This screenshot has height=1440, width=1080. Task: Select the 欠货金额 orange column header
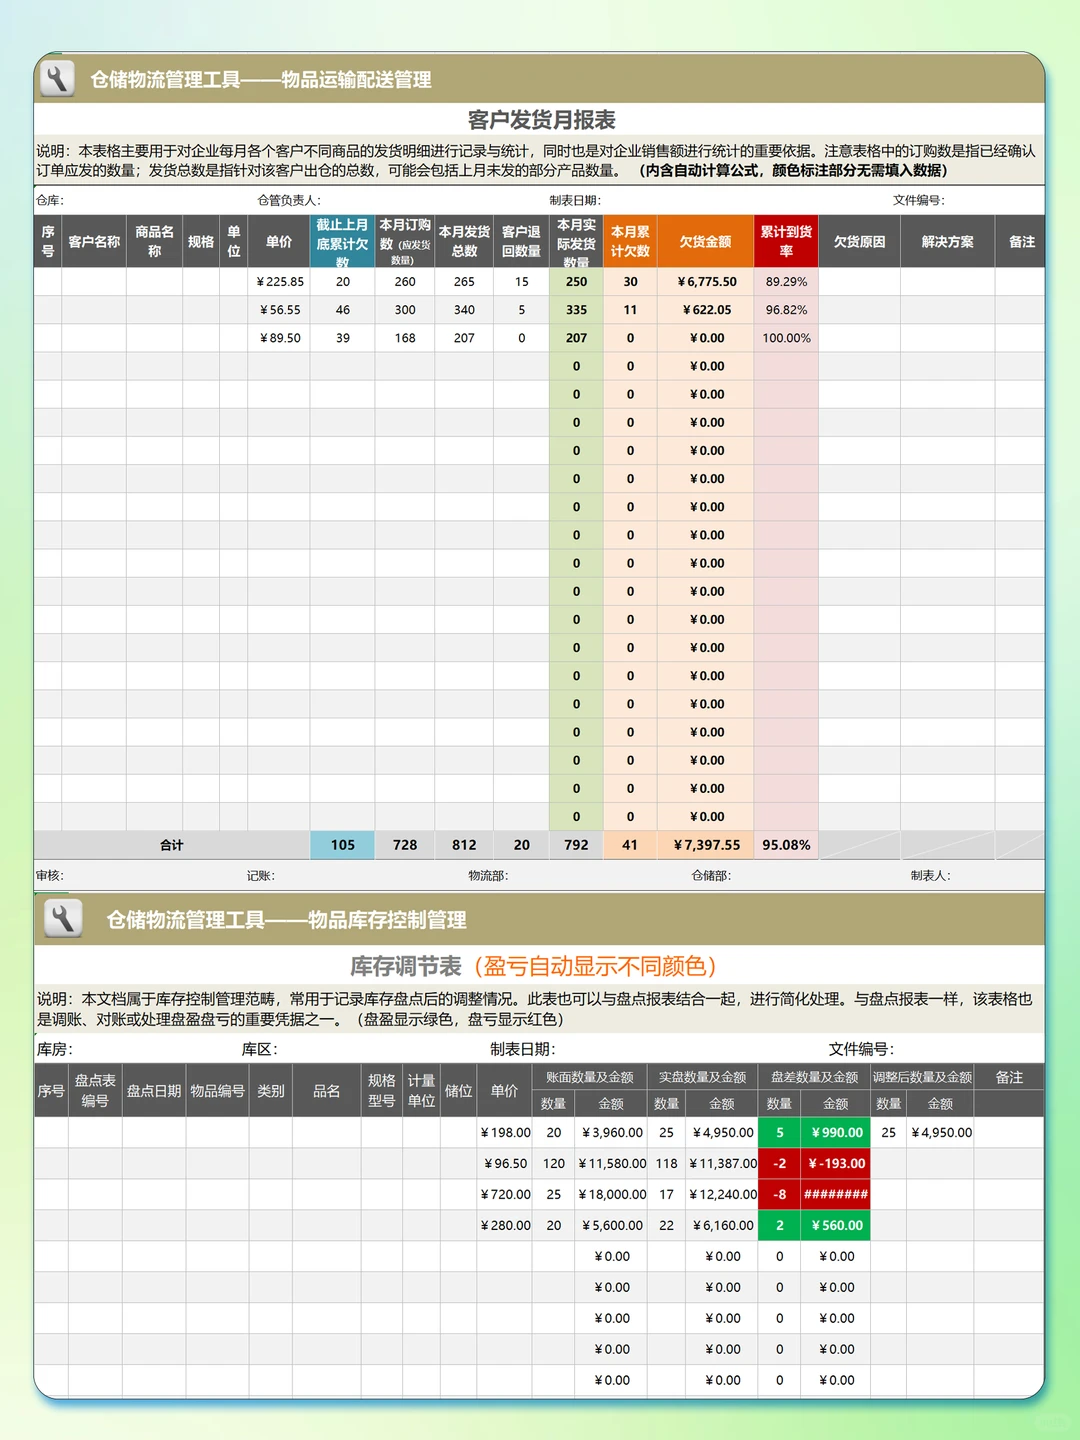pyautogui.click(x=707, y=242)
